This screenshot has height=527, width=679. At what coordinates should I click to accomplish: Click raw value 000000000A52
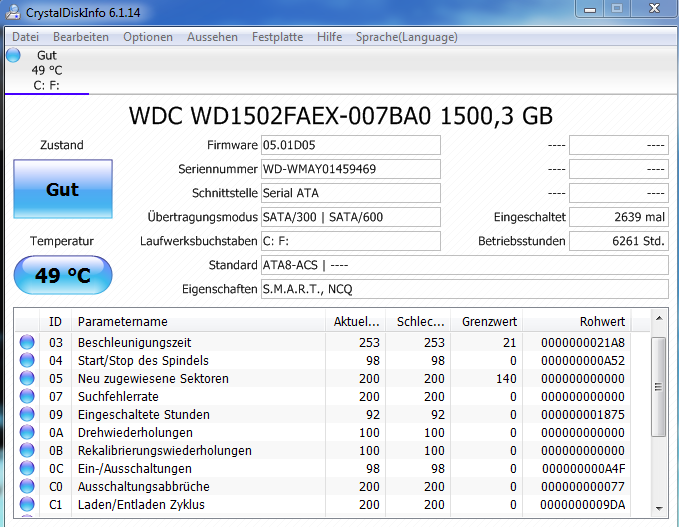(x=583, y=360)
